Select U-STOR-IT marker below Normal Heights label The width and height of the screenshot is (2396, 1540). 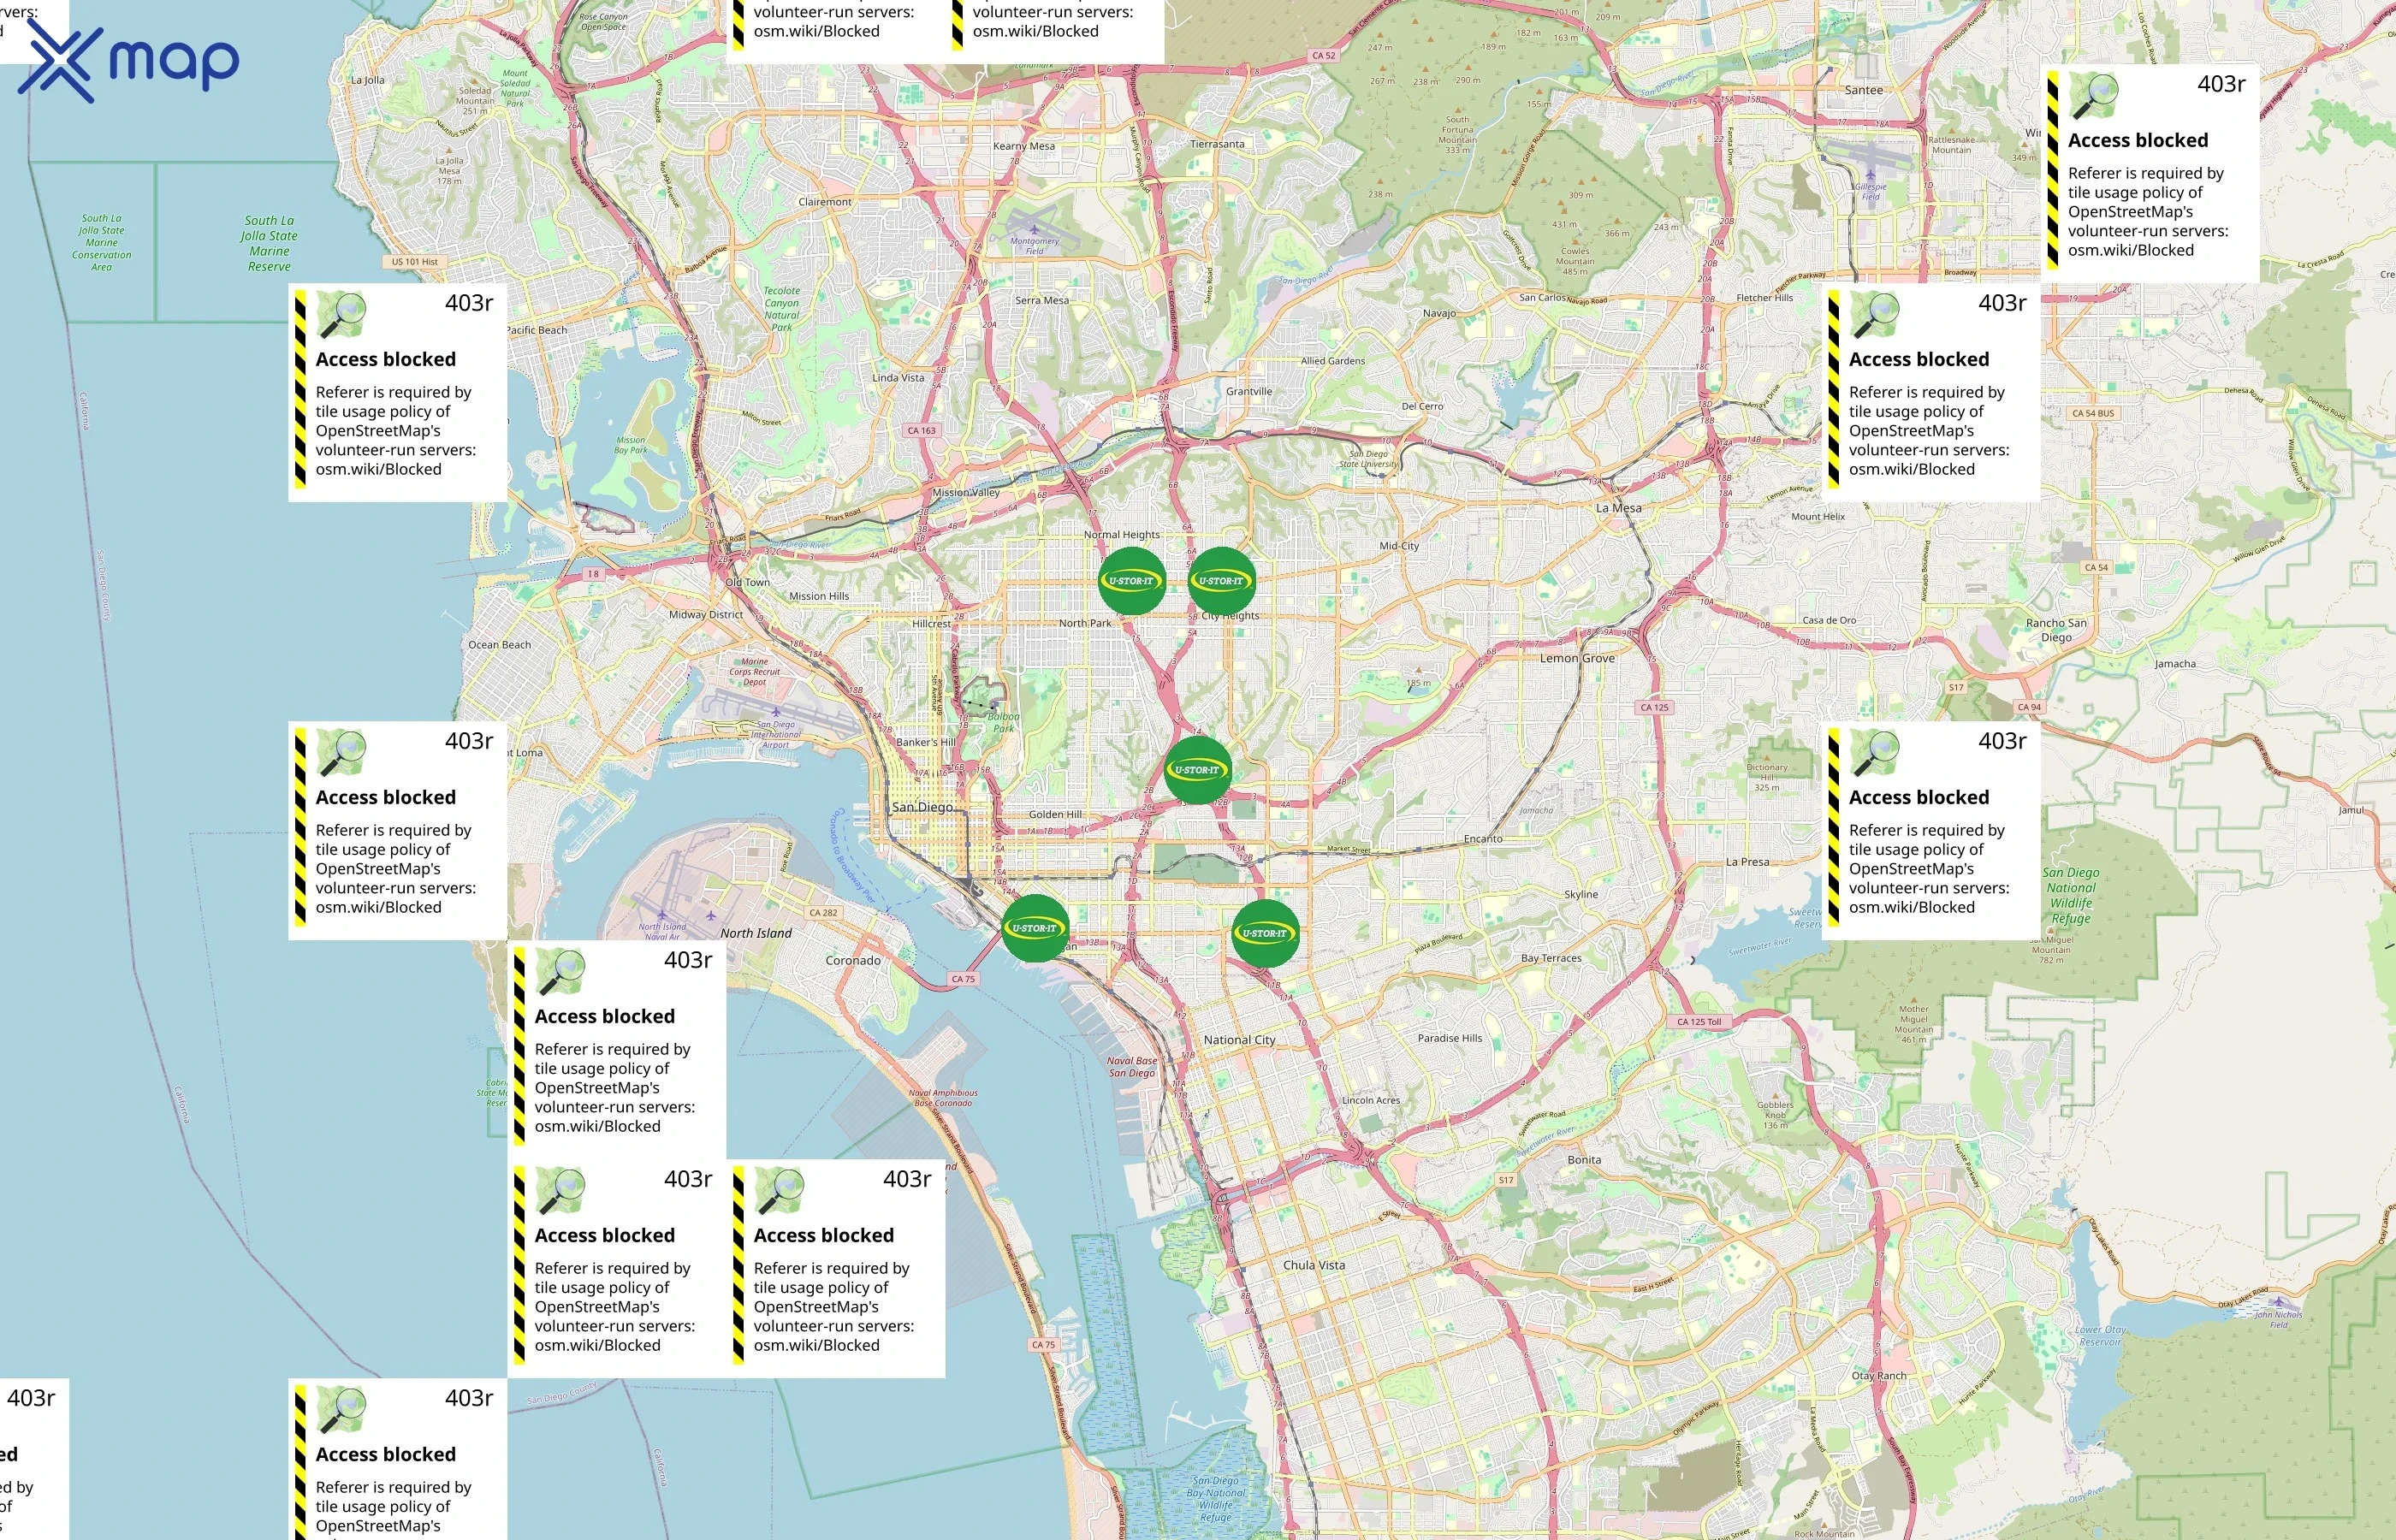tap(1131, 581)
